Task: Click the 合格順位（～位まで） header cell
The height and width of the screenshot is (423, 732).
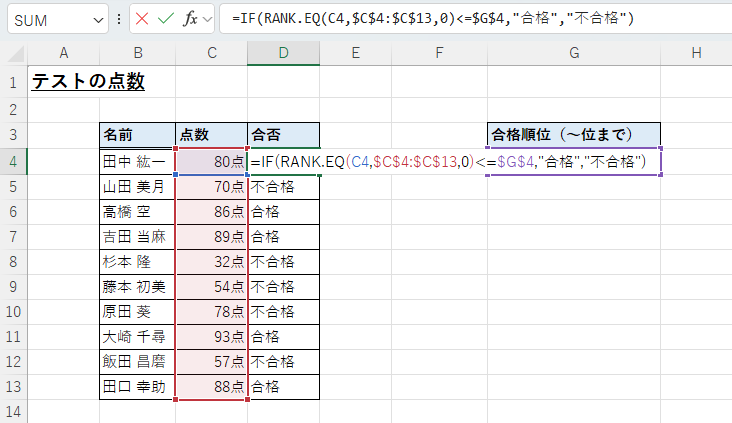Action: (x=574, y=135)
